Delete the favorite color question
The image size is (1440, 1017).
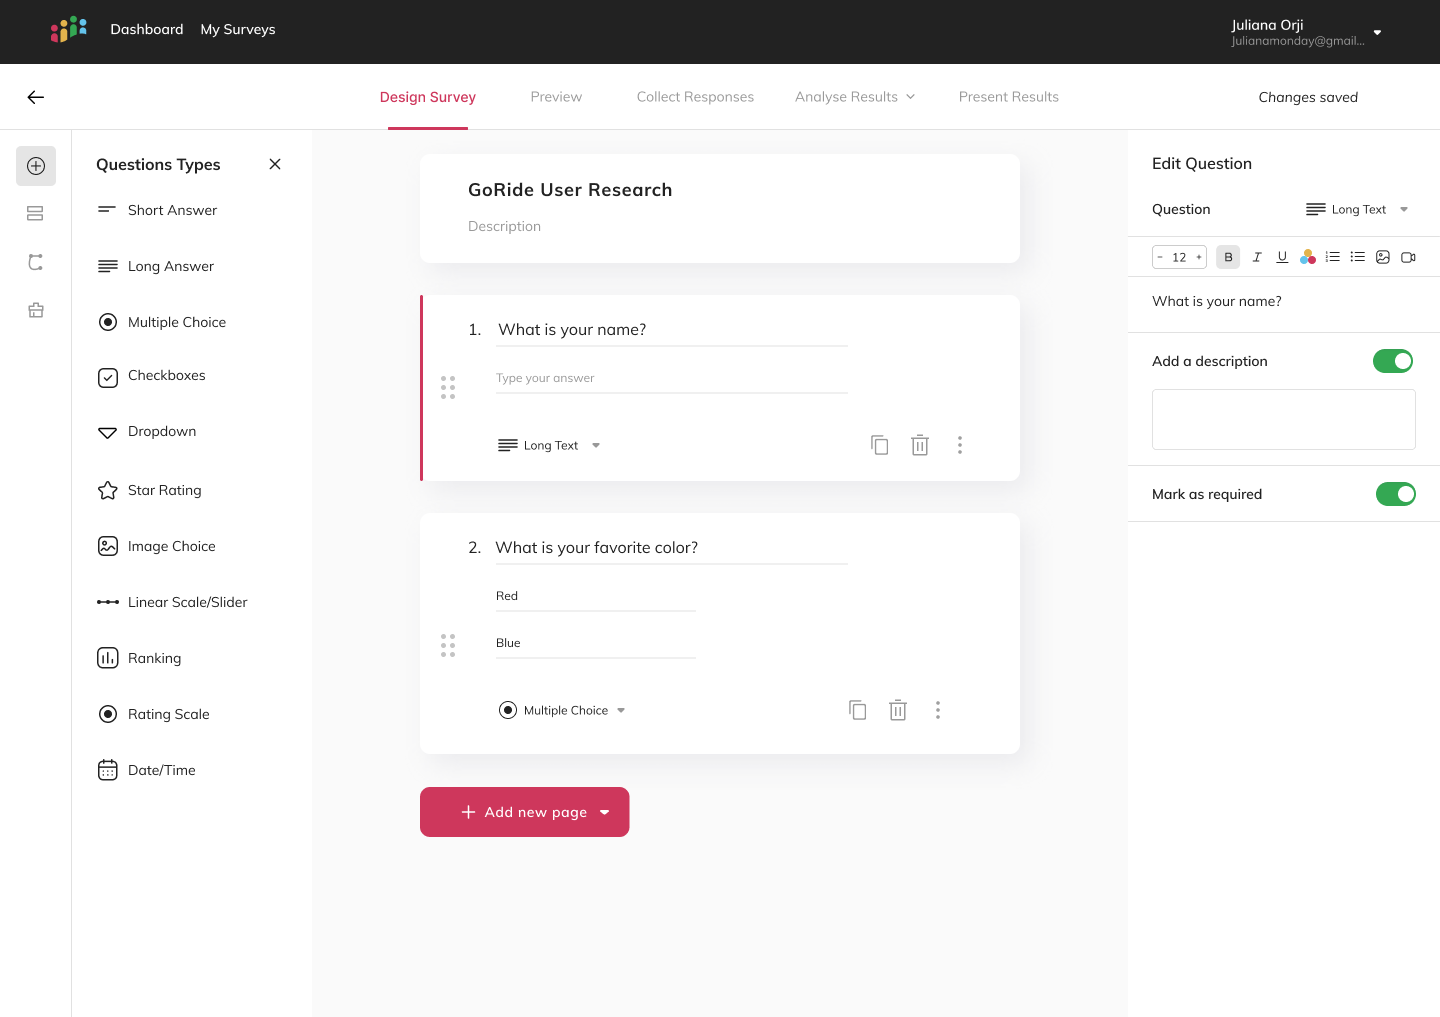[x=897, y=710]
